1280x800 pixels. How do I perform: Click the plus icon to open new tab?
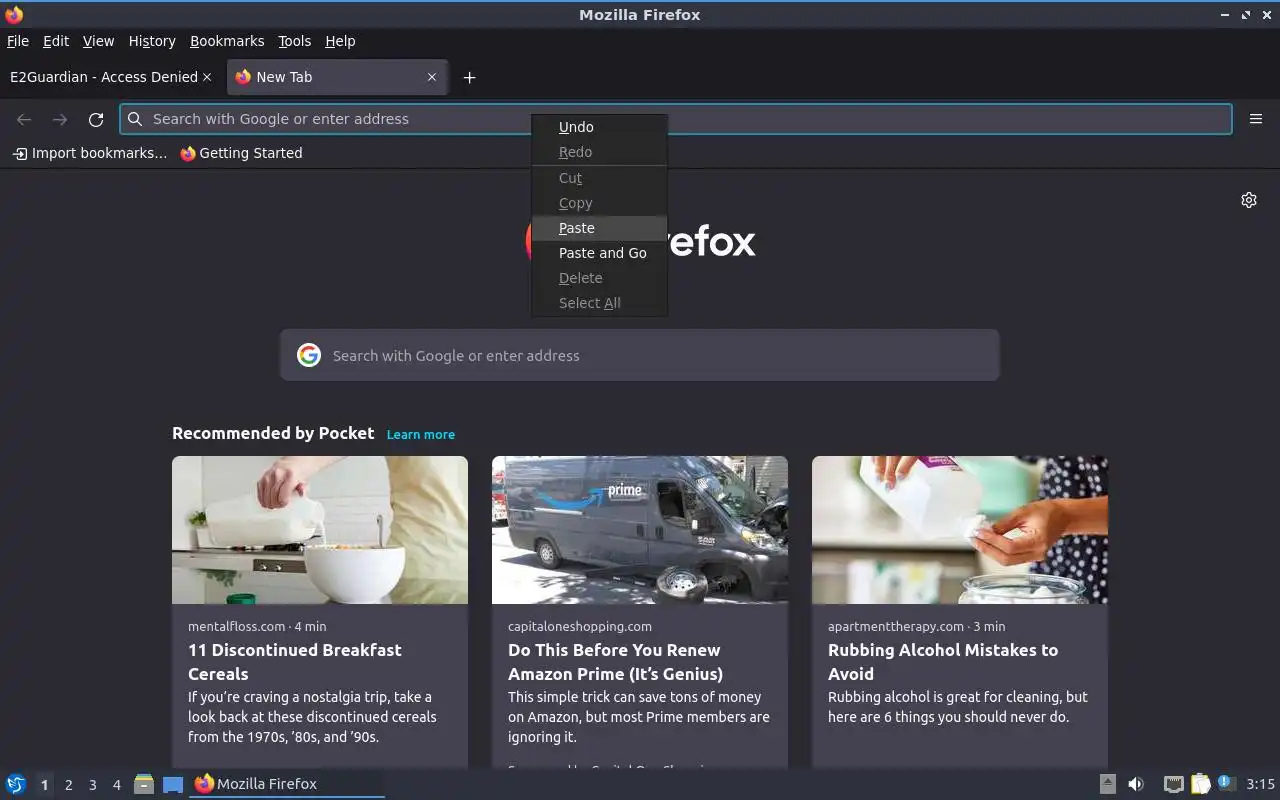pyautogui.click(x=469, y=77)
